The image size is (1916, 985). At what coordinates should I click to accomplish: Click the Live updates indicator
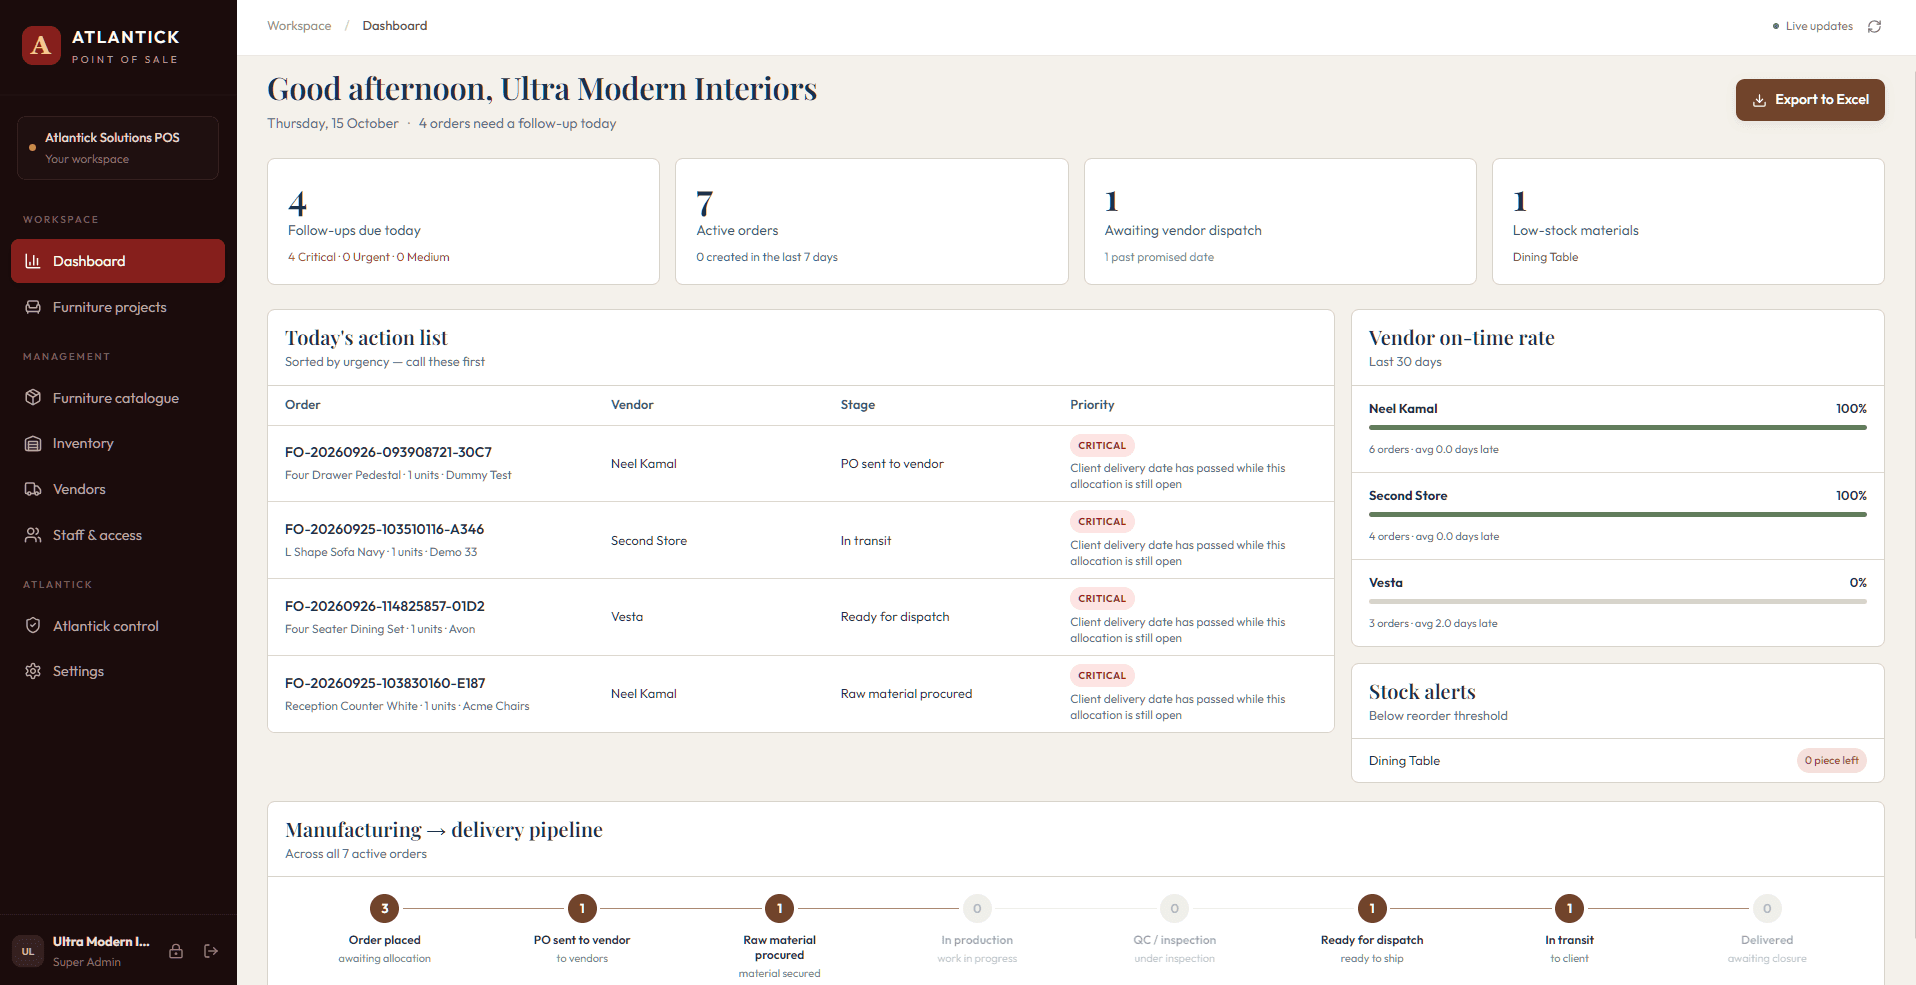tap(1813, 26)
